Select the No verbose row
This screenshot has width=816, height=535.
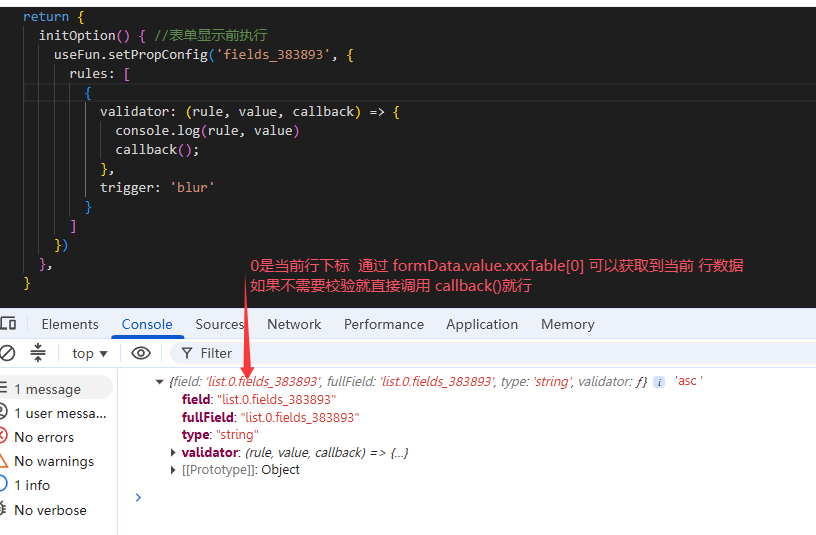(56, 509)
